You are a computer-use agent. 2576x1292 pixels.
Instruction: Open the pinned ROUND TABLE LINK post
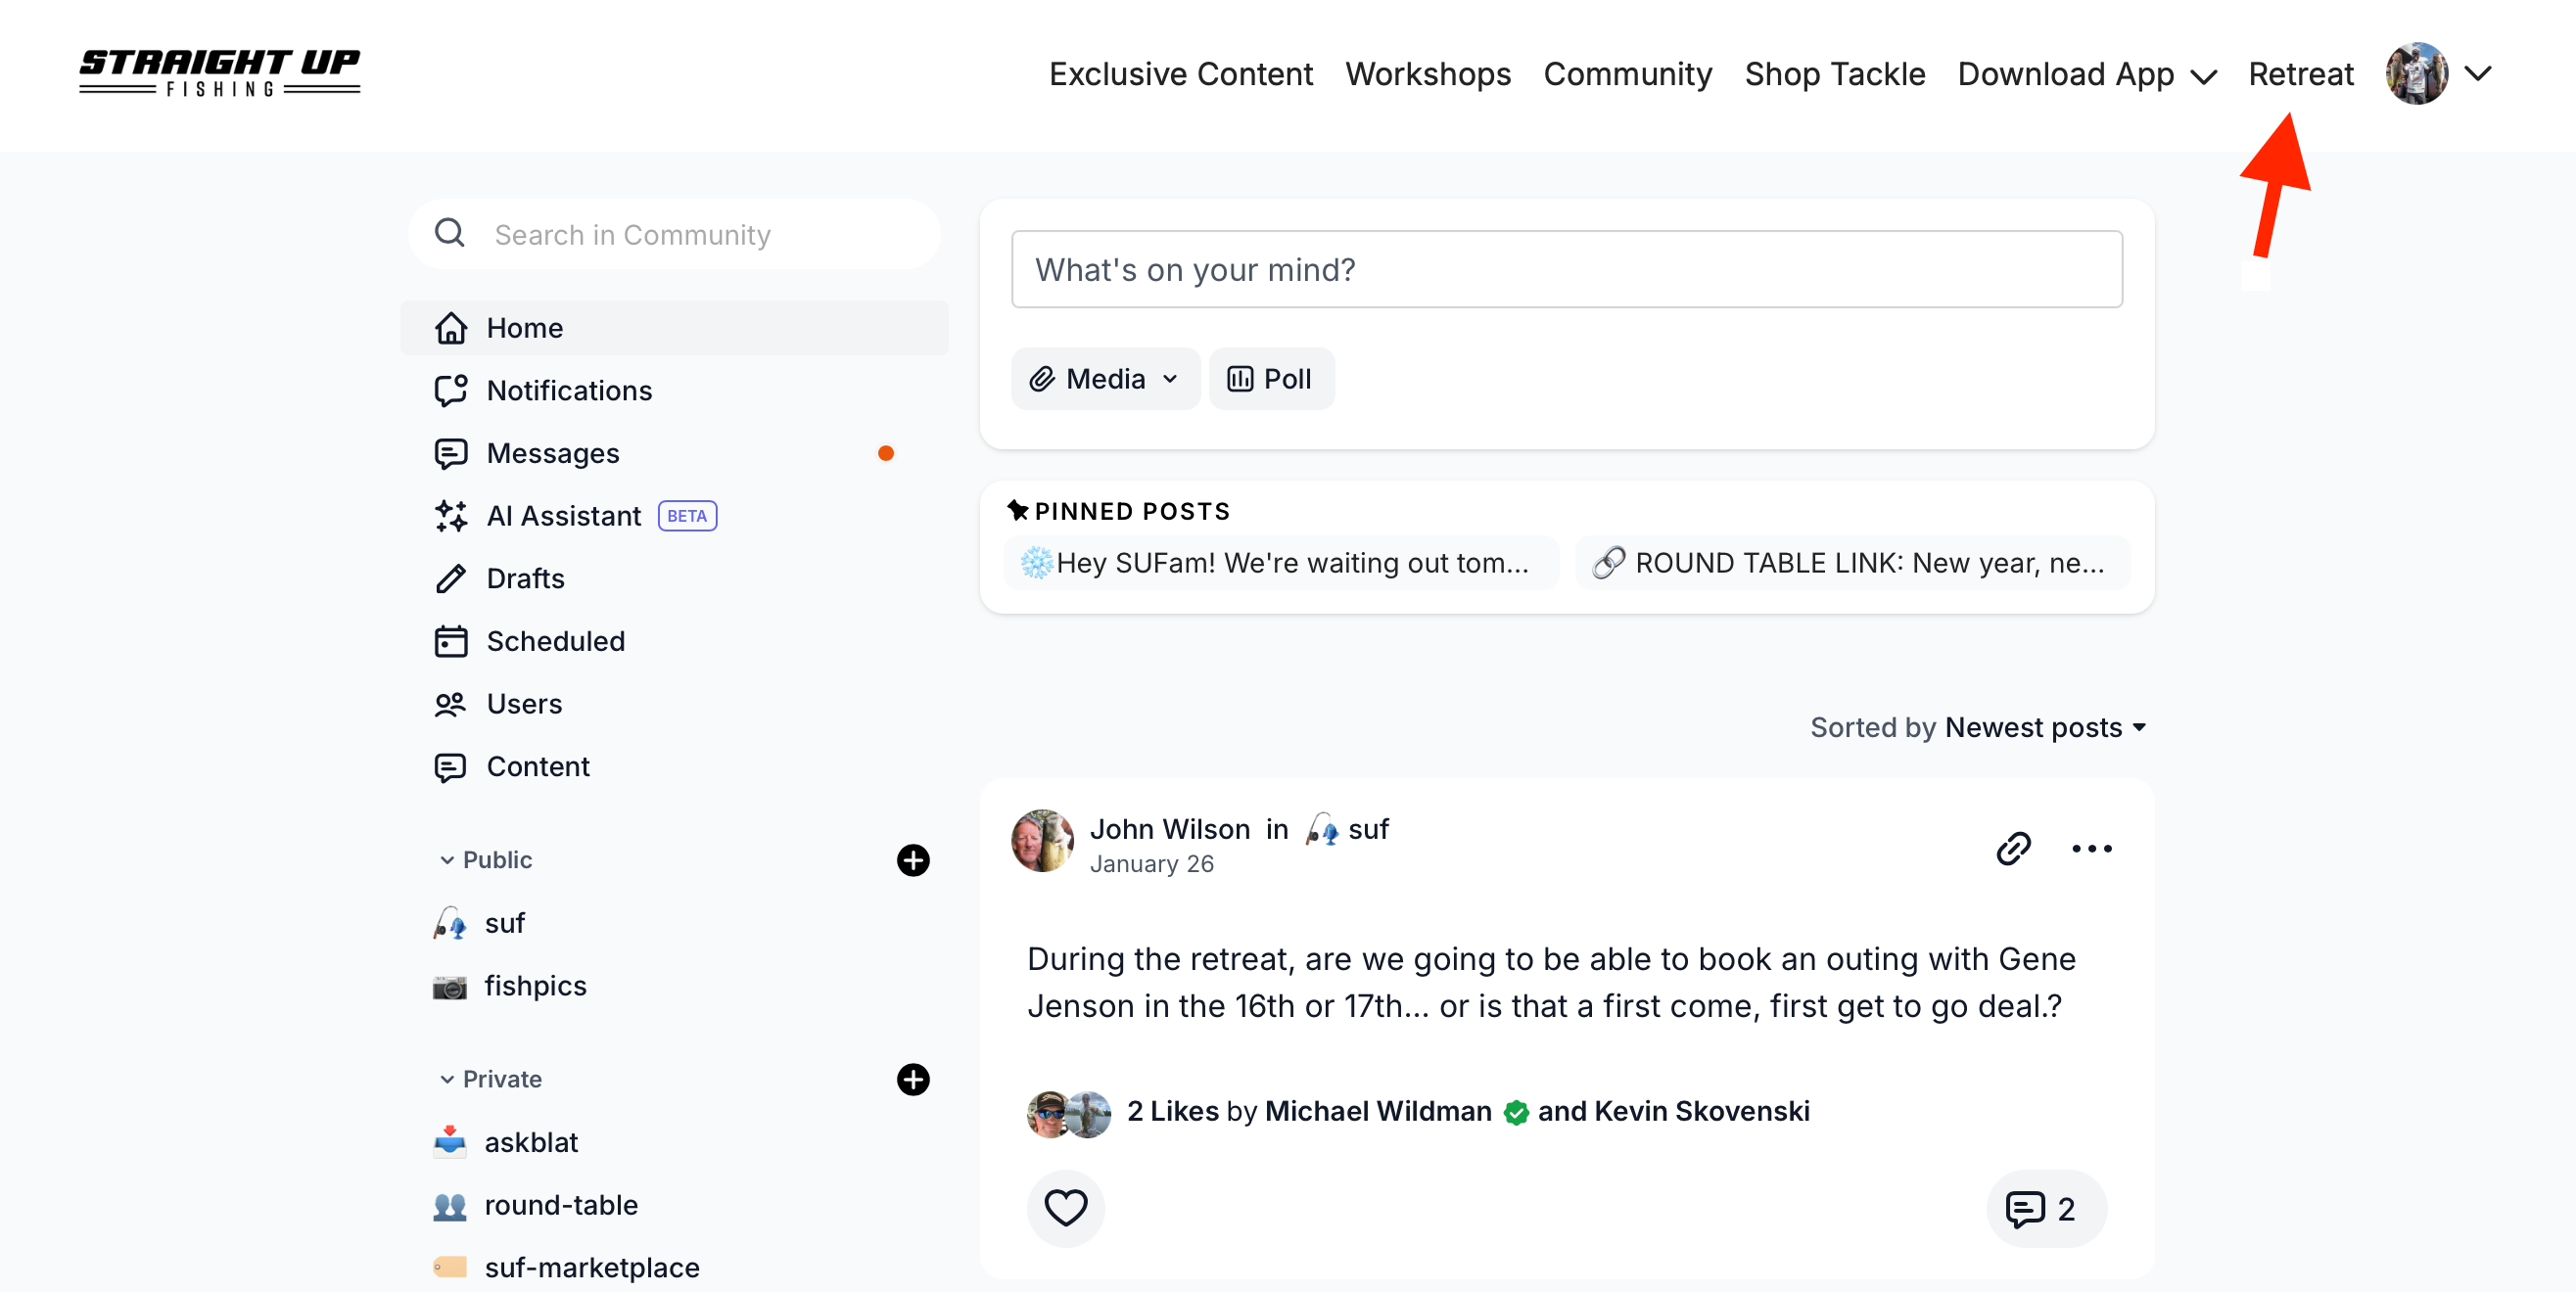1852,563
